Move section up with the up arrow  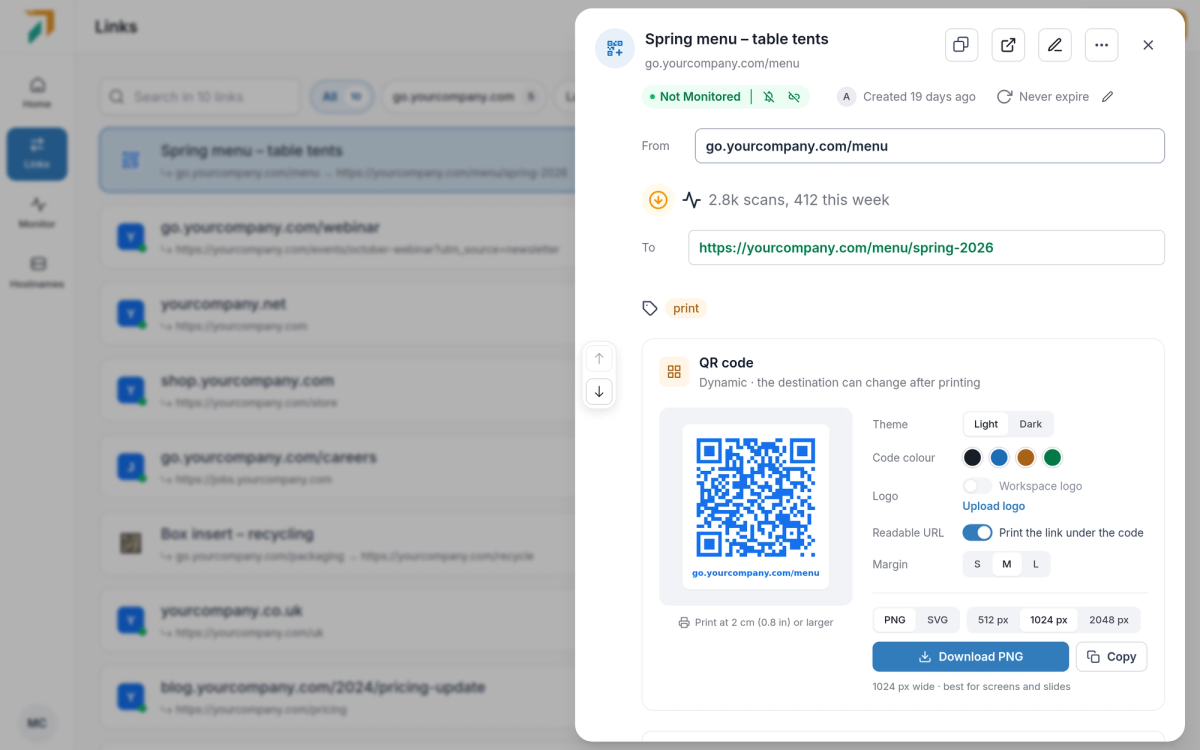[599, 358]
